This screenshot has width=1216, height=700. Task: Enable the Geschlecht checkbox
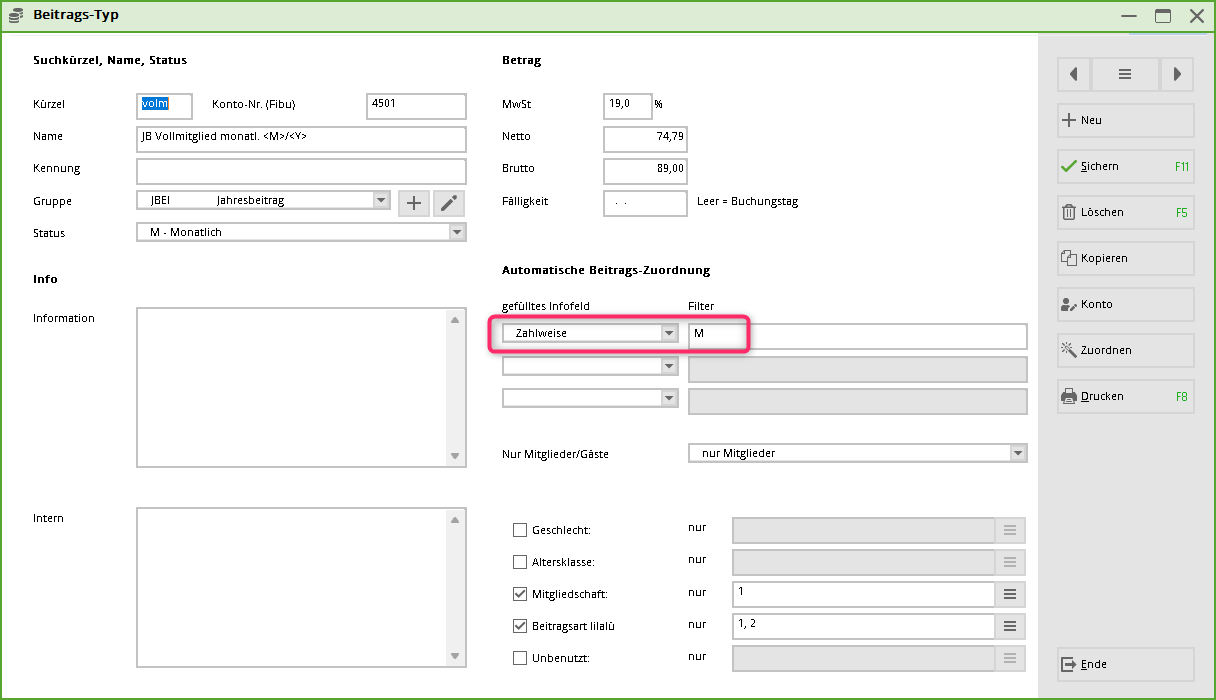520,530
